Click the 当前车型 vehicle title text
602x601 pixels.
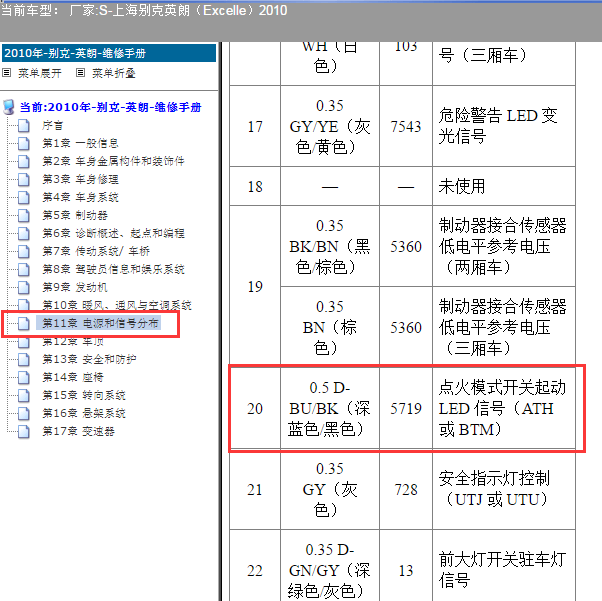point(144,10)
